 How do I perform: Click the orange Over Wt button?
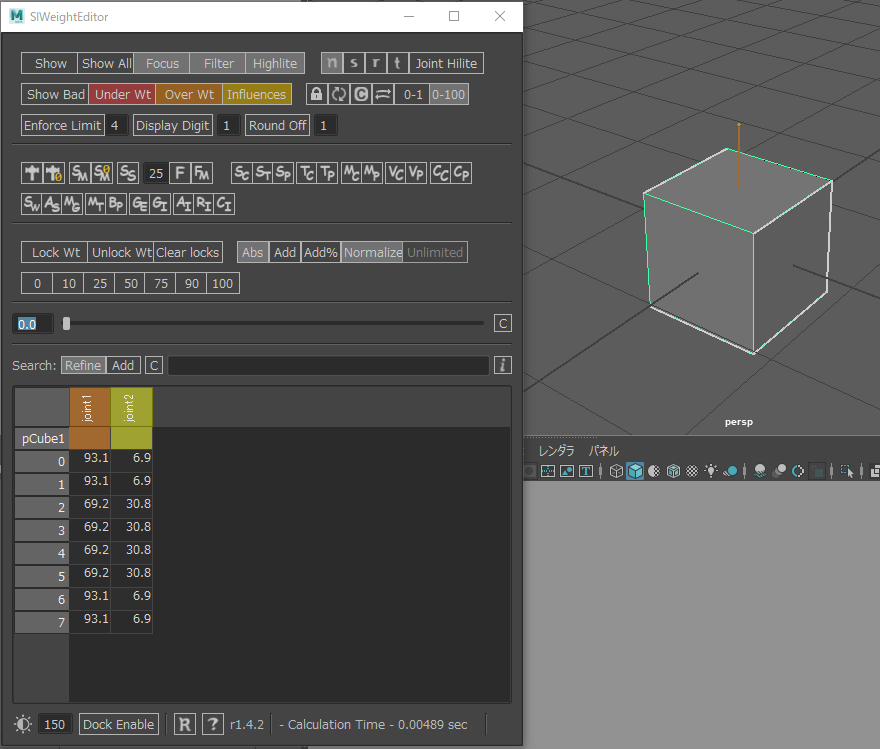tap(189, 94)
